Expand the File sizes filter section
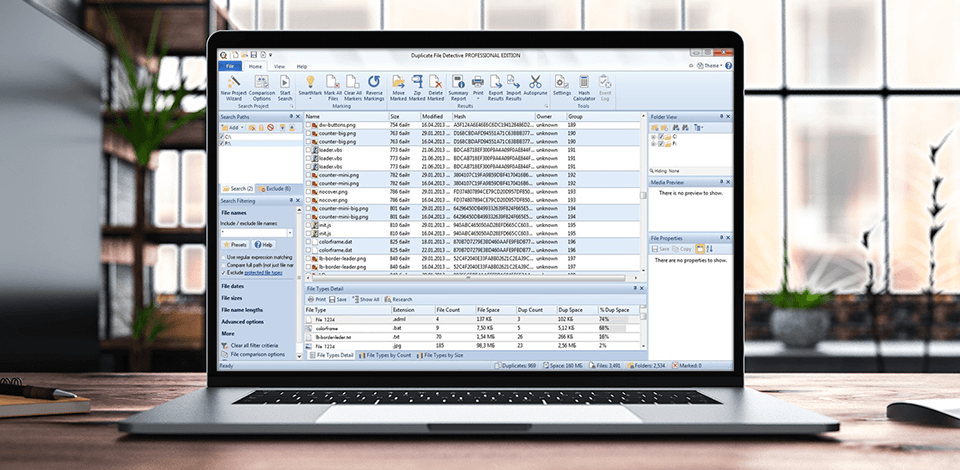The width and height of the screenshot is (960, 470). point(231,298)
